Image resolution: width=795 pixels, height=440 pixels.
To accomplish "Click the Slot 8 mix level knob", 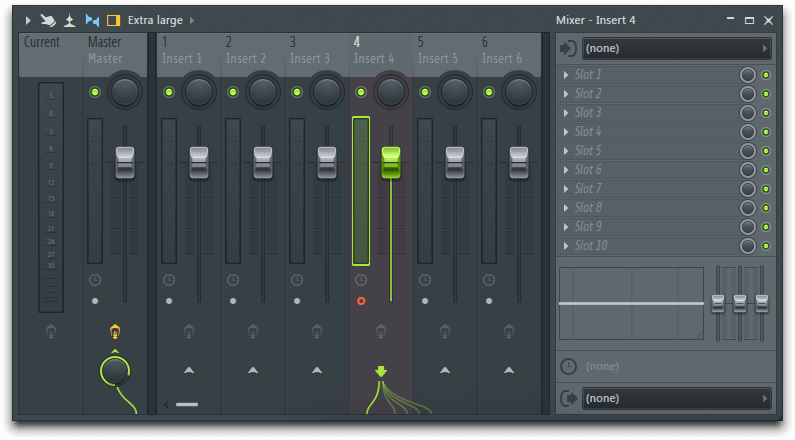I will pyautogui.click(x=747, y=208).
